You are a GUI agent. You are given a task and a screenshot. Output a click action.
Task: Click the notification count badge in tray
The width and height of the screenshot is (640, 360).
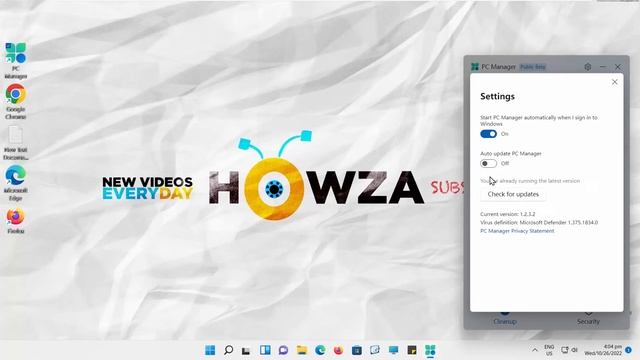(629, 350)
